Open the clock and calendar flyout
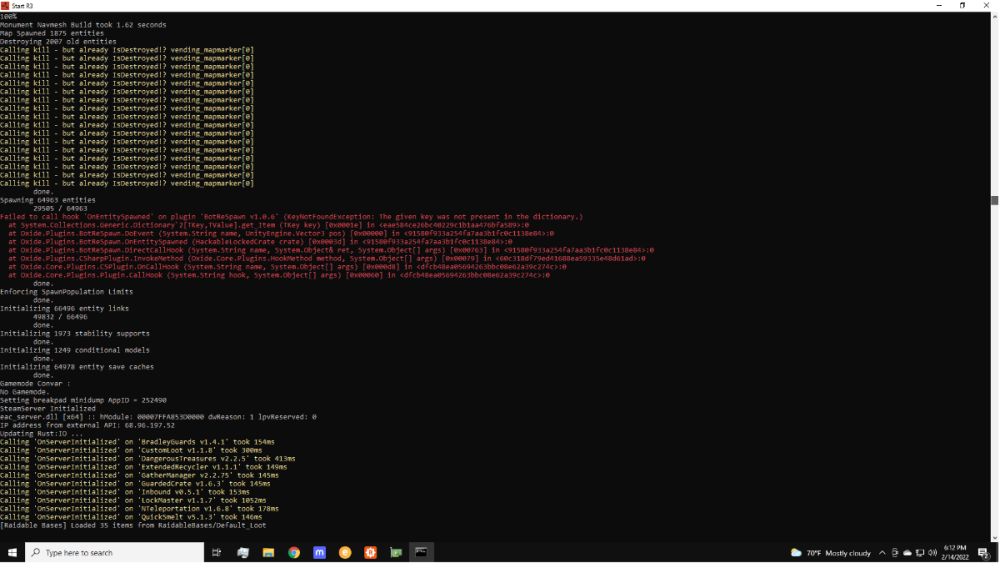 (x=954, y=552)
